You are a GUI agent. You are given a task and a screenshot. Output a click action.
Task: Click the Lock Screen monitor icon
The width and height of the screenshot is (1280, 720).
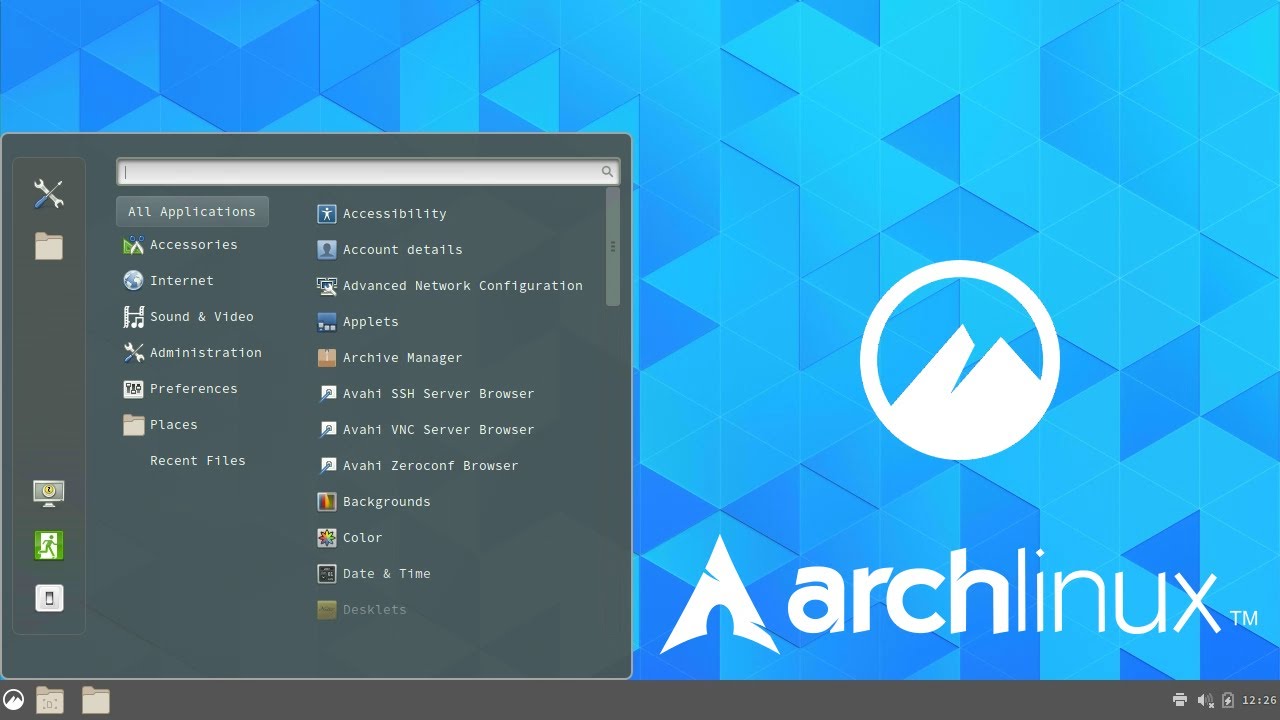(x=48, y=493)
